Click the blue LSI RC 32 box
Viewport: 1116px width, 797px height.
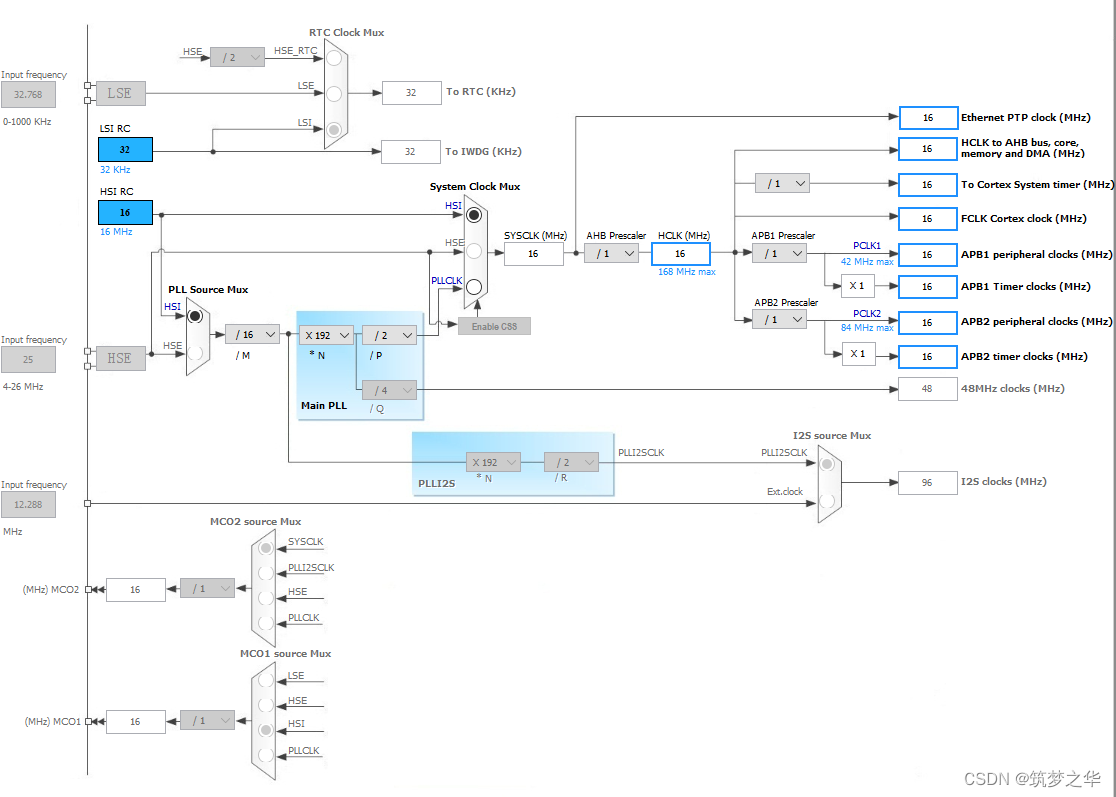[125, 149]
